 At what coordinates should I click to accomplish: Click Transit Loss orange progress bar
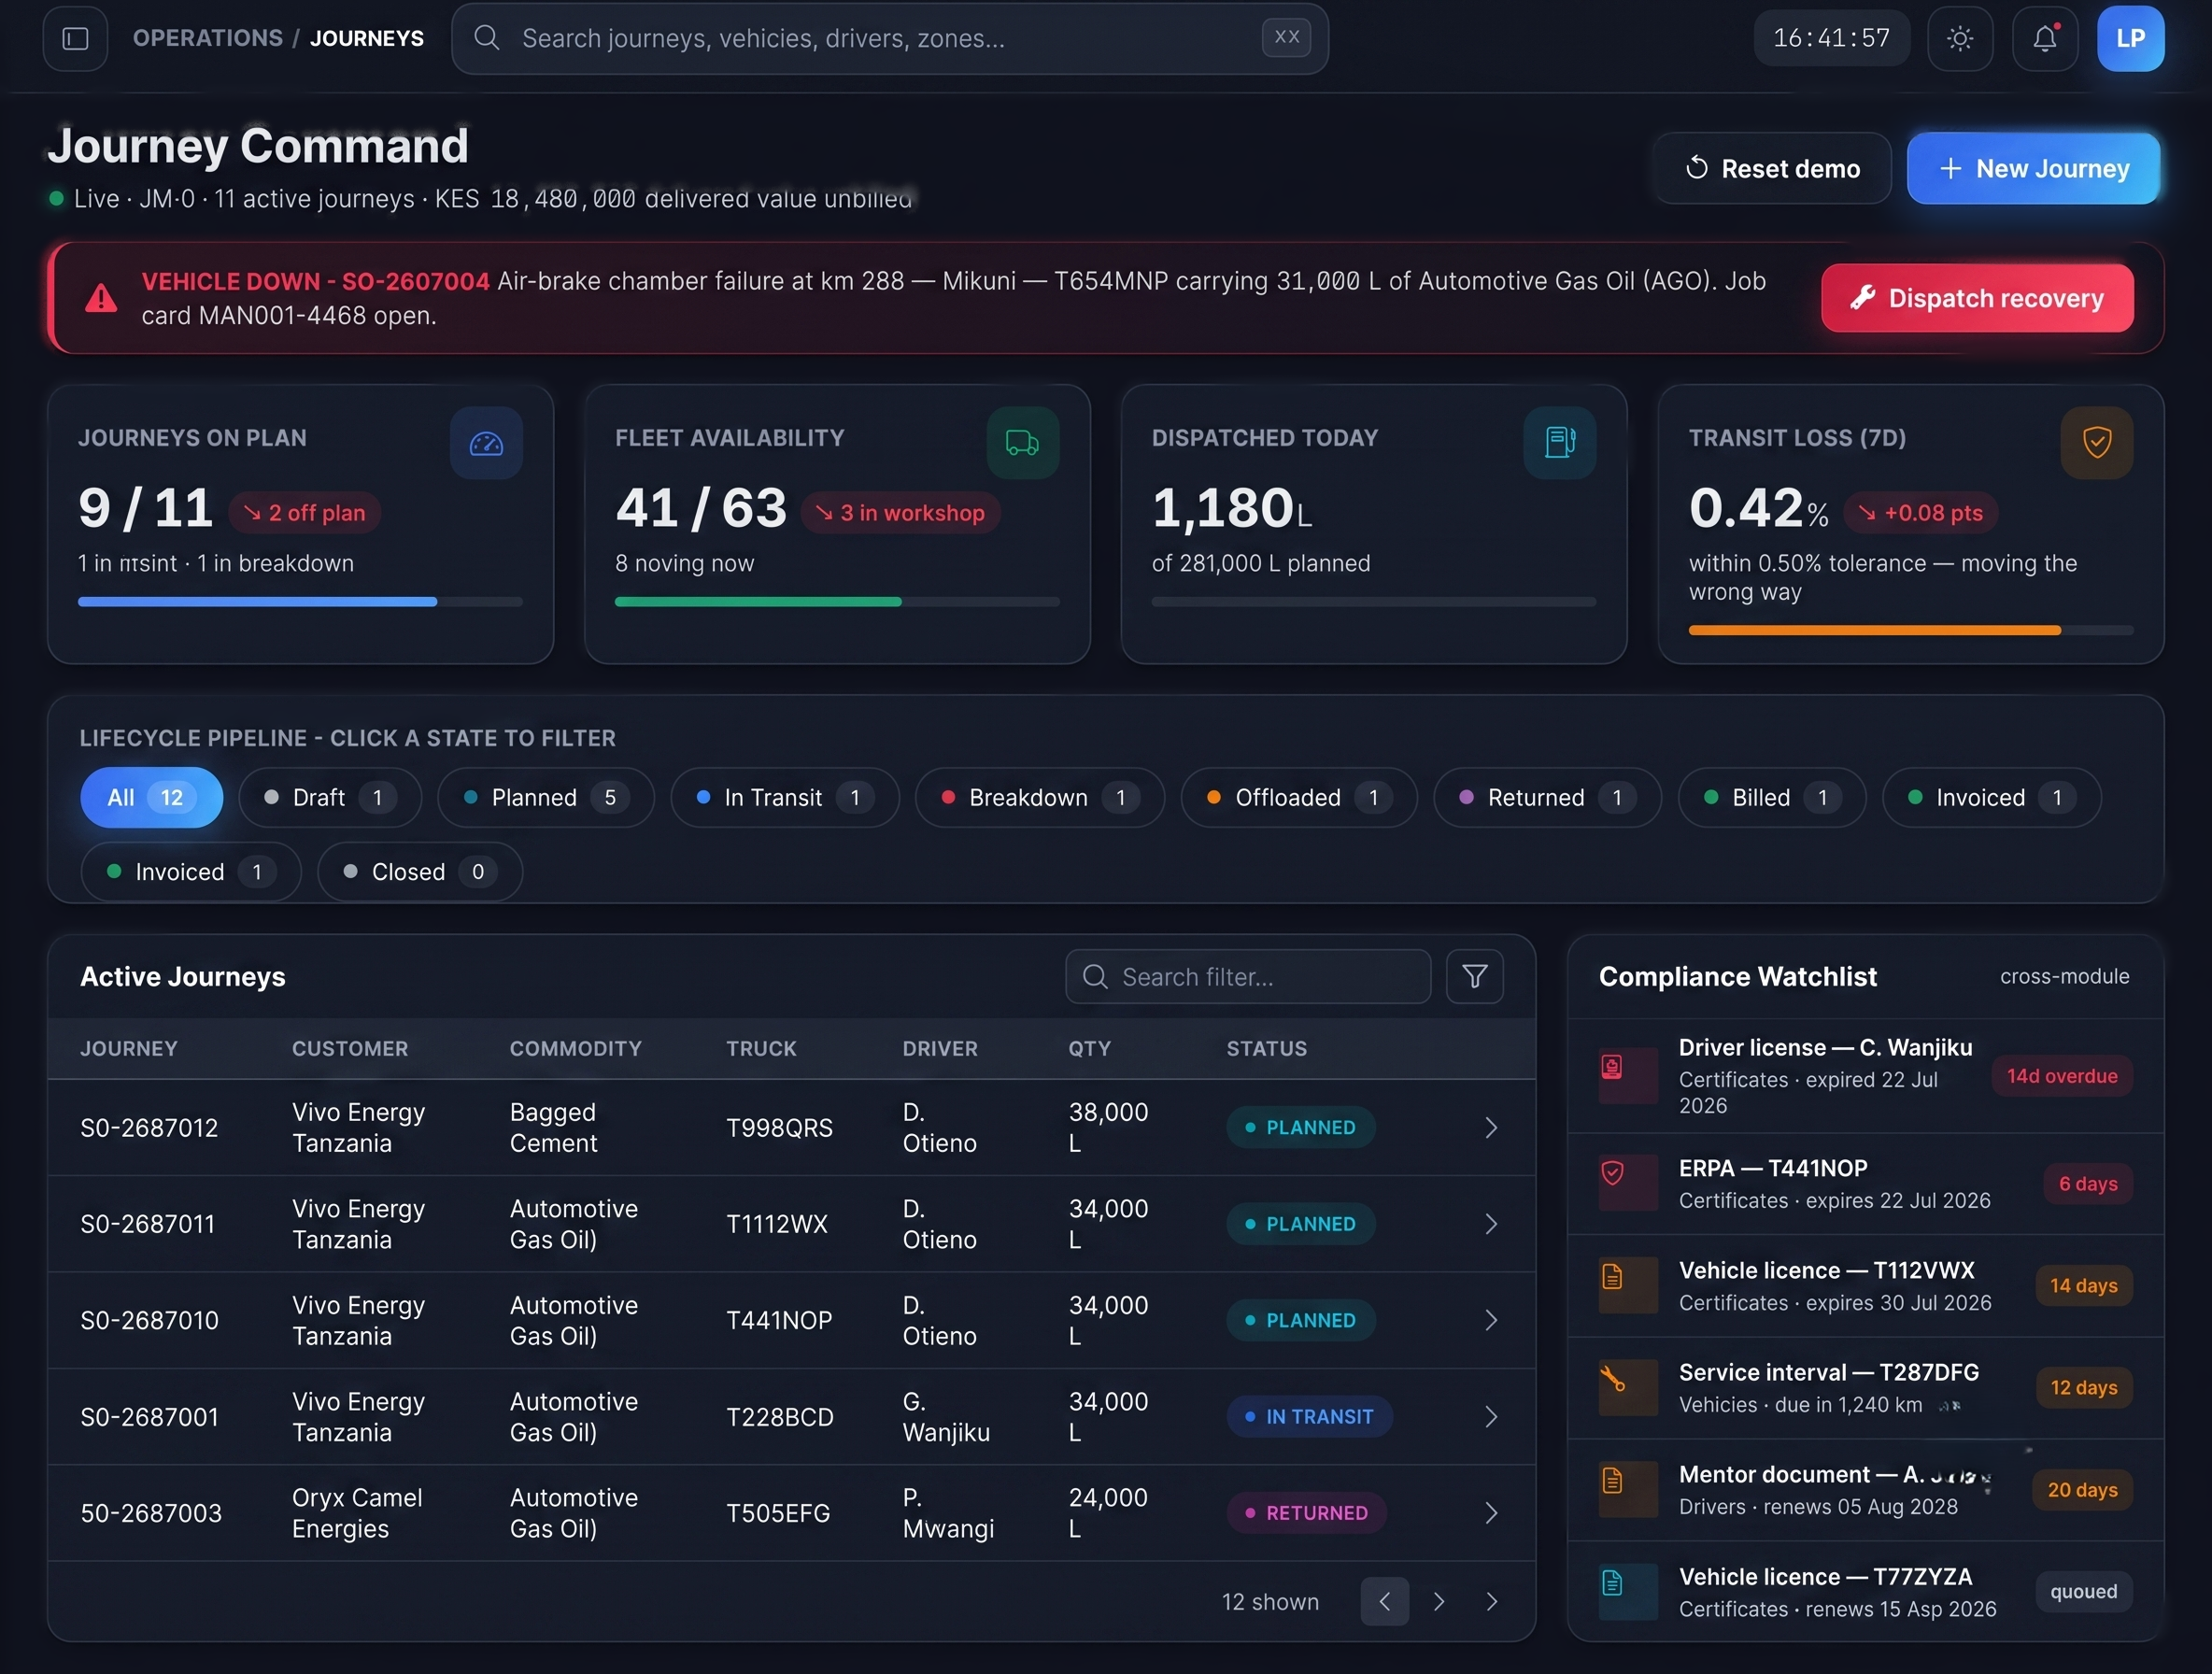(x=1911, y=630)
